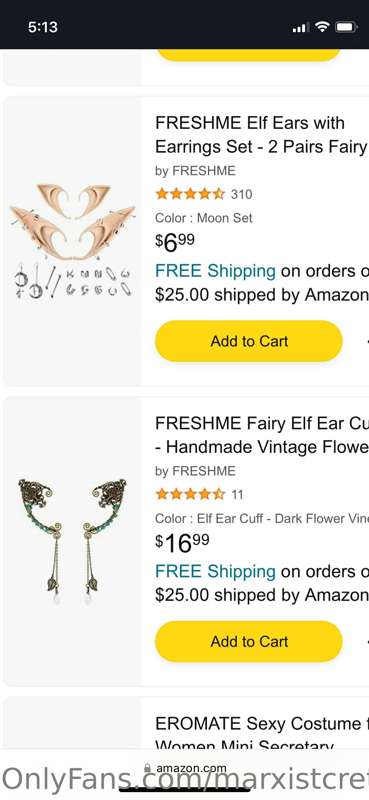Tap the Wi-Fi status icon
The width and height of the screenshot is (369, 800).
(322, 27)
